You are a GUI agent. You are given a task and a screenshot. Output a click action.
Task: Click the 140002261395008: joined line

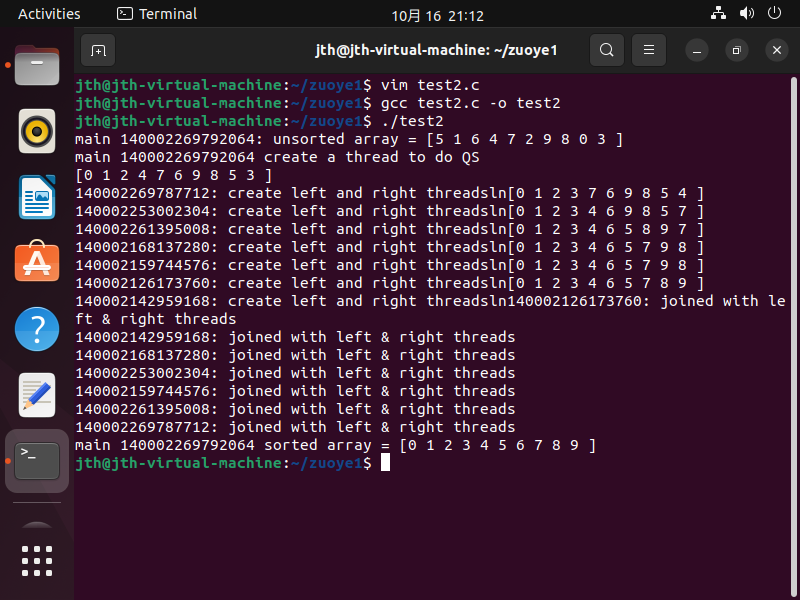click(x=295, y=409)
